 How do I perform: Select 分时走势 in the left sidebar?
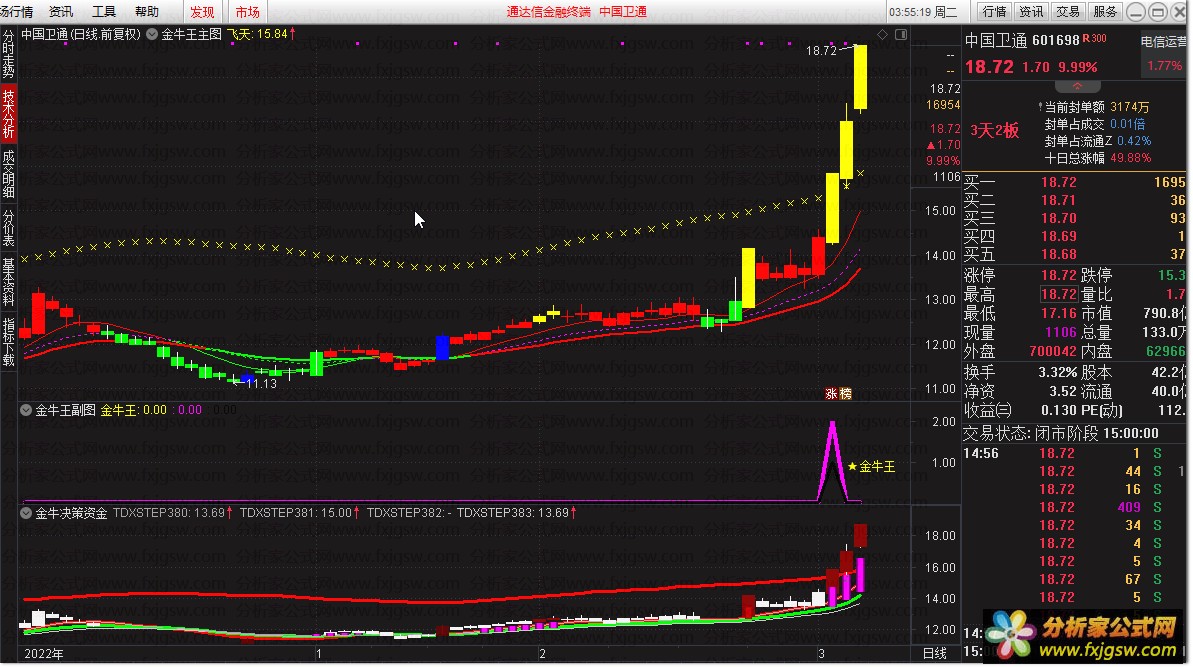[x=8, y=54]
